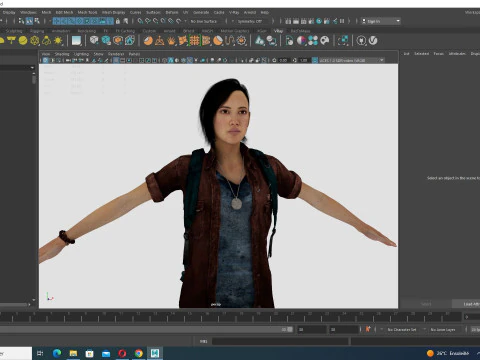Image resolution: width=480 pixels, height=360 pixels.
Task: Open the Cache menu
Action: click(x=219, y=12)
